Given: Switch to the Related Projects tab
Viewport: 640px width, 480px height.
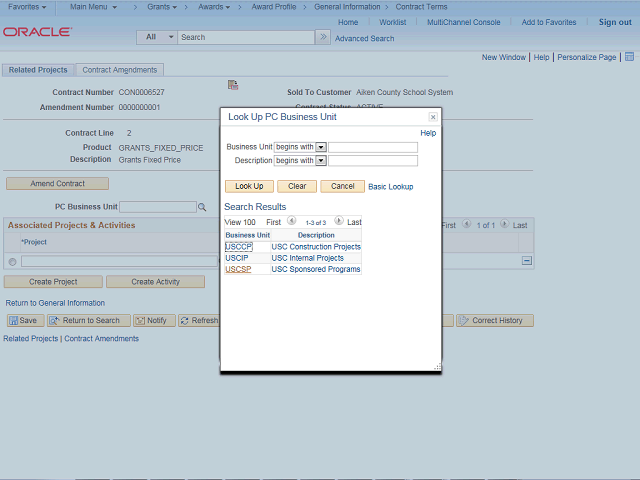Looking at the screenshot, I should pos(38,70).
